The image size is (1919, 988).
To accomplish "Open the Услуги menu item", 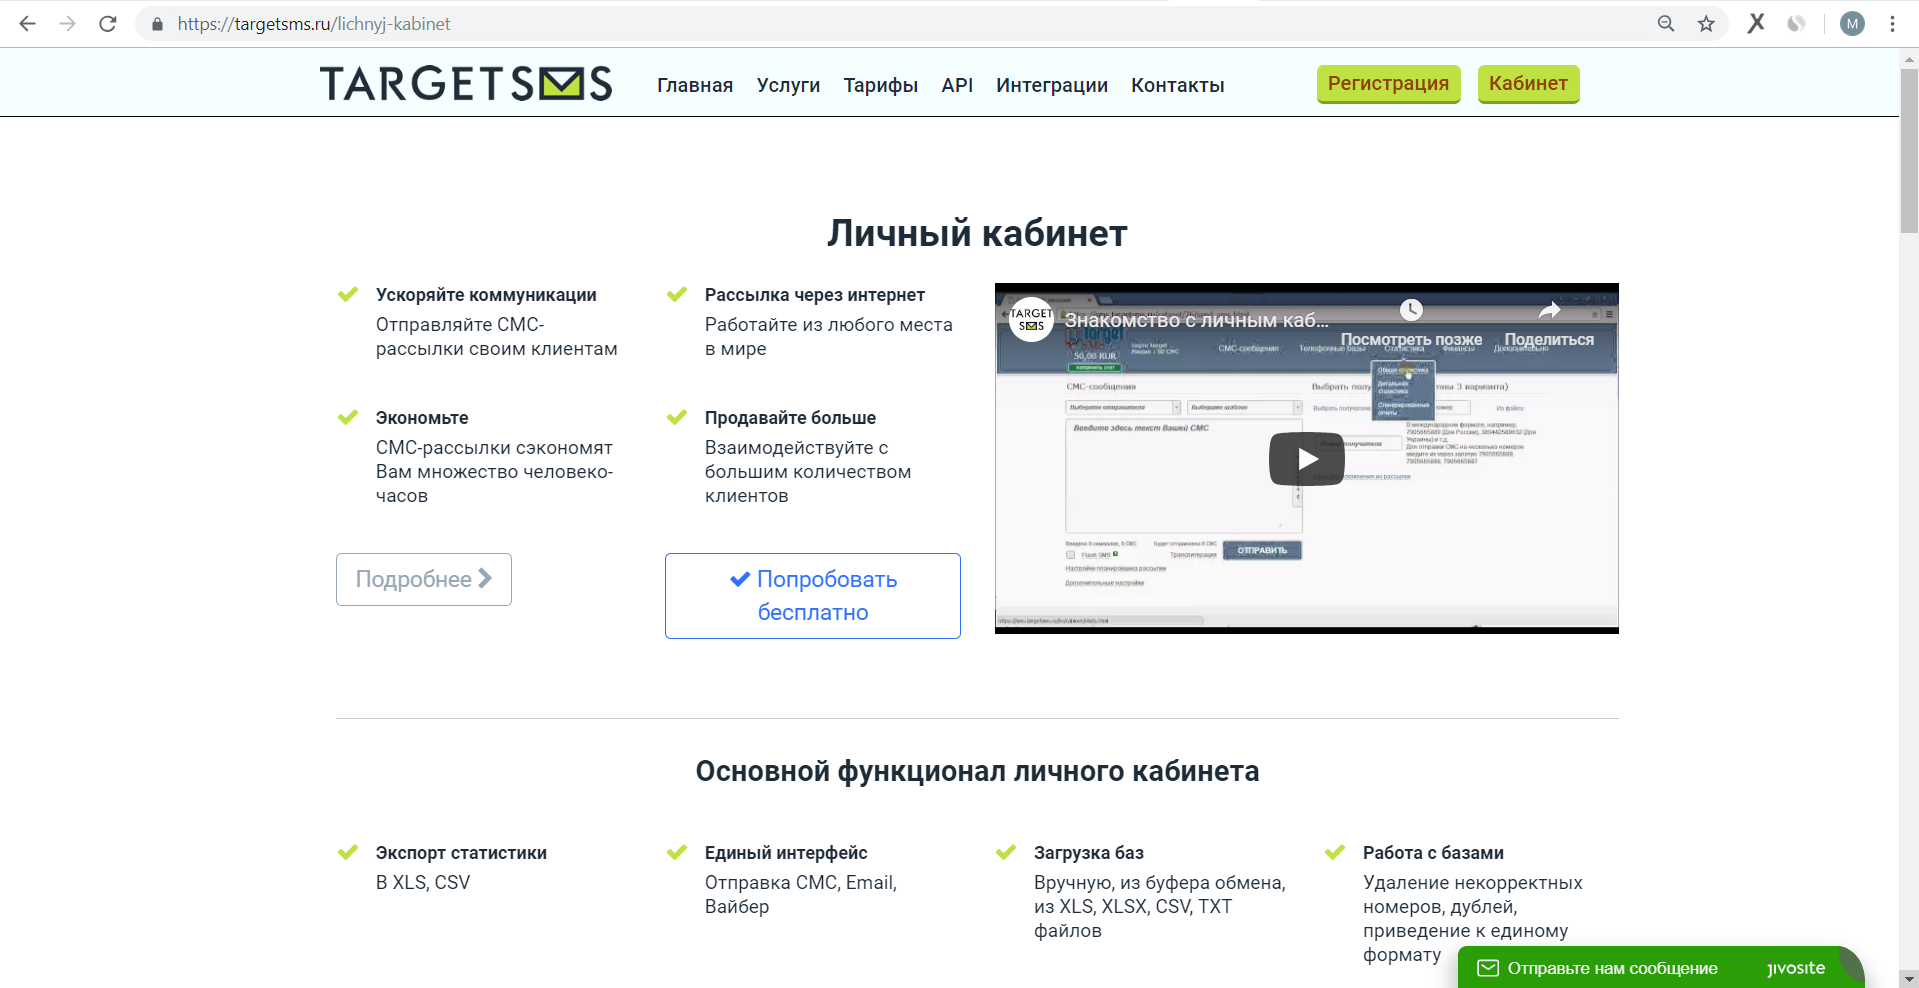I will click(x=788, y=85).
